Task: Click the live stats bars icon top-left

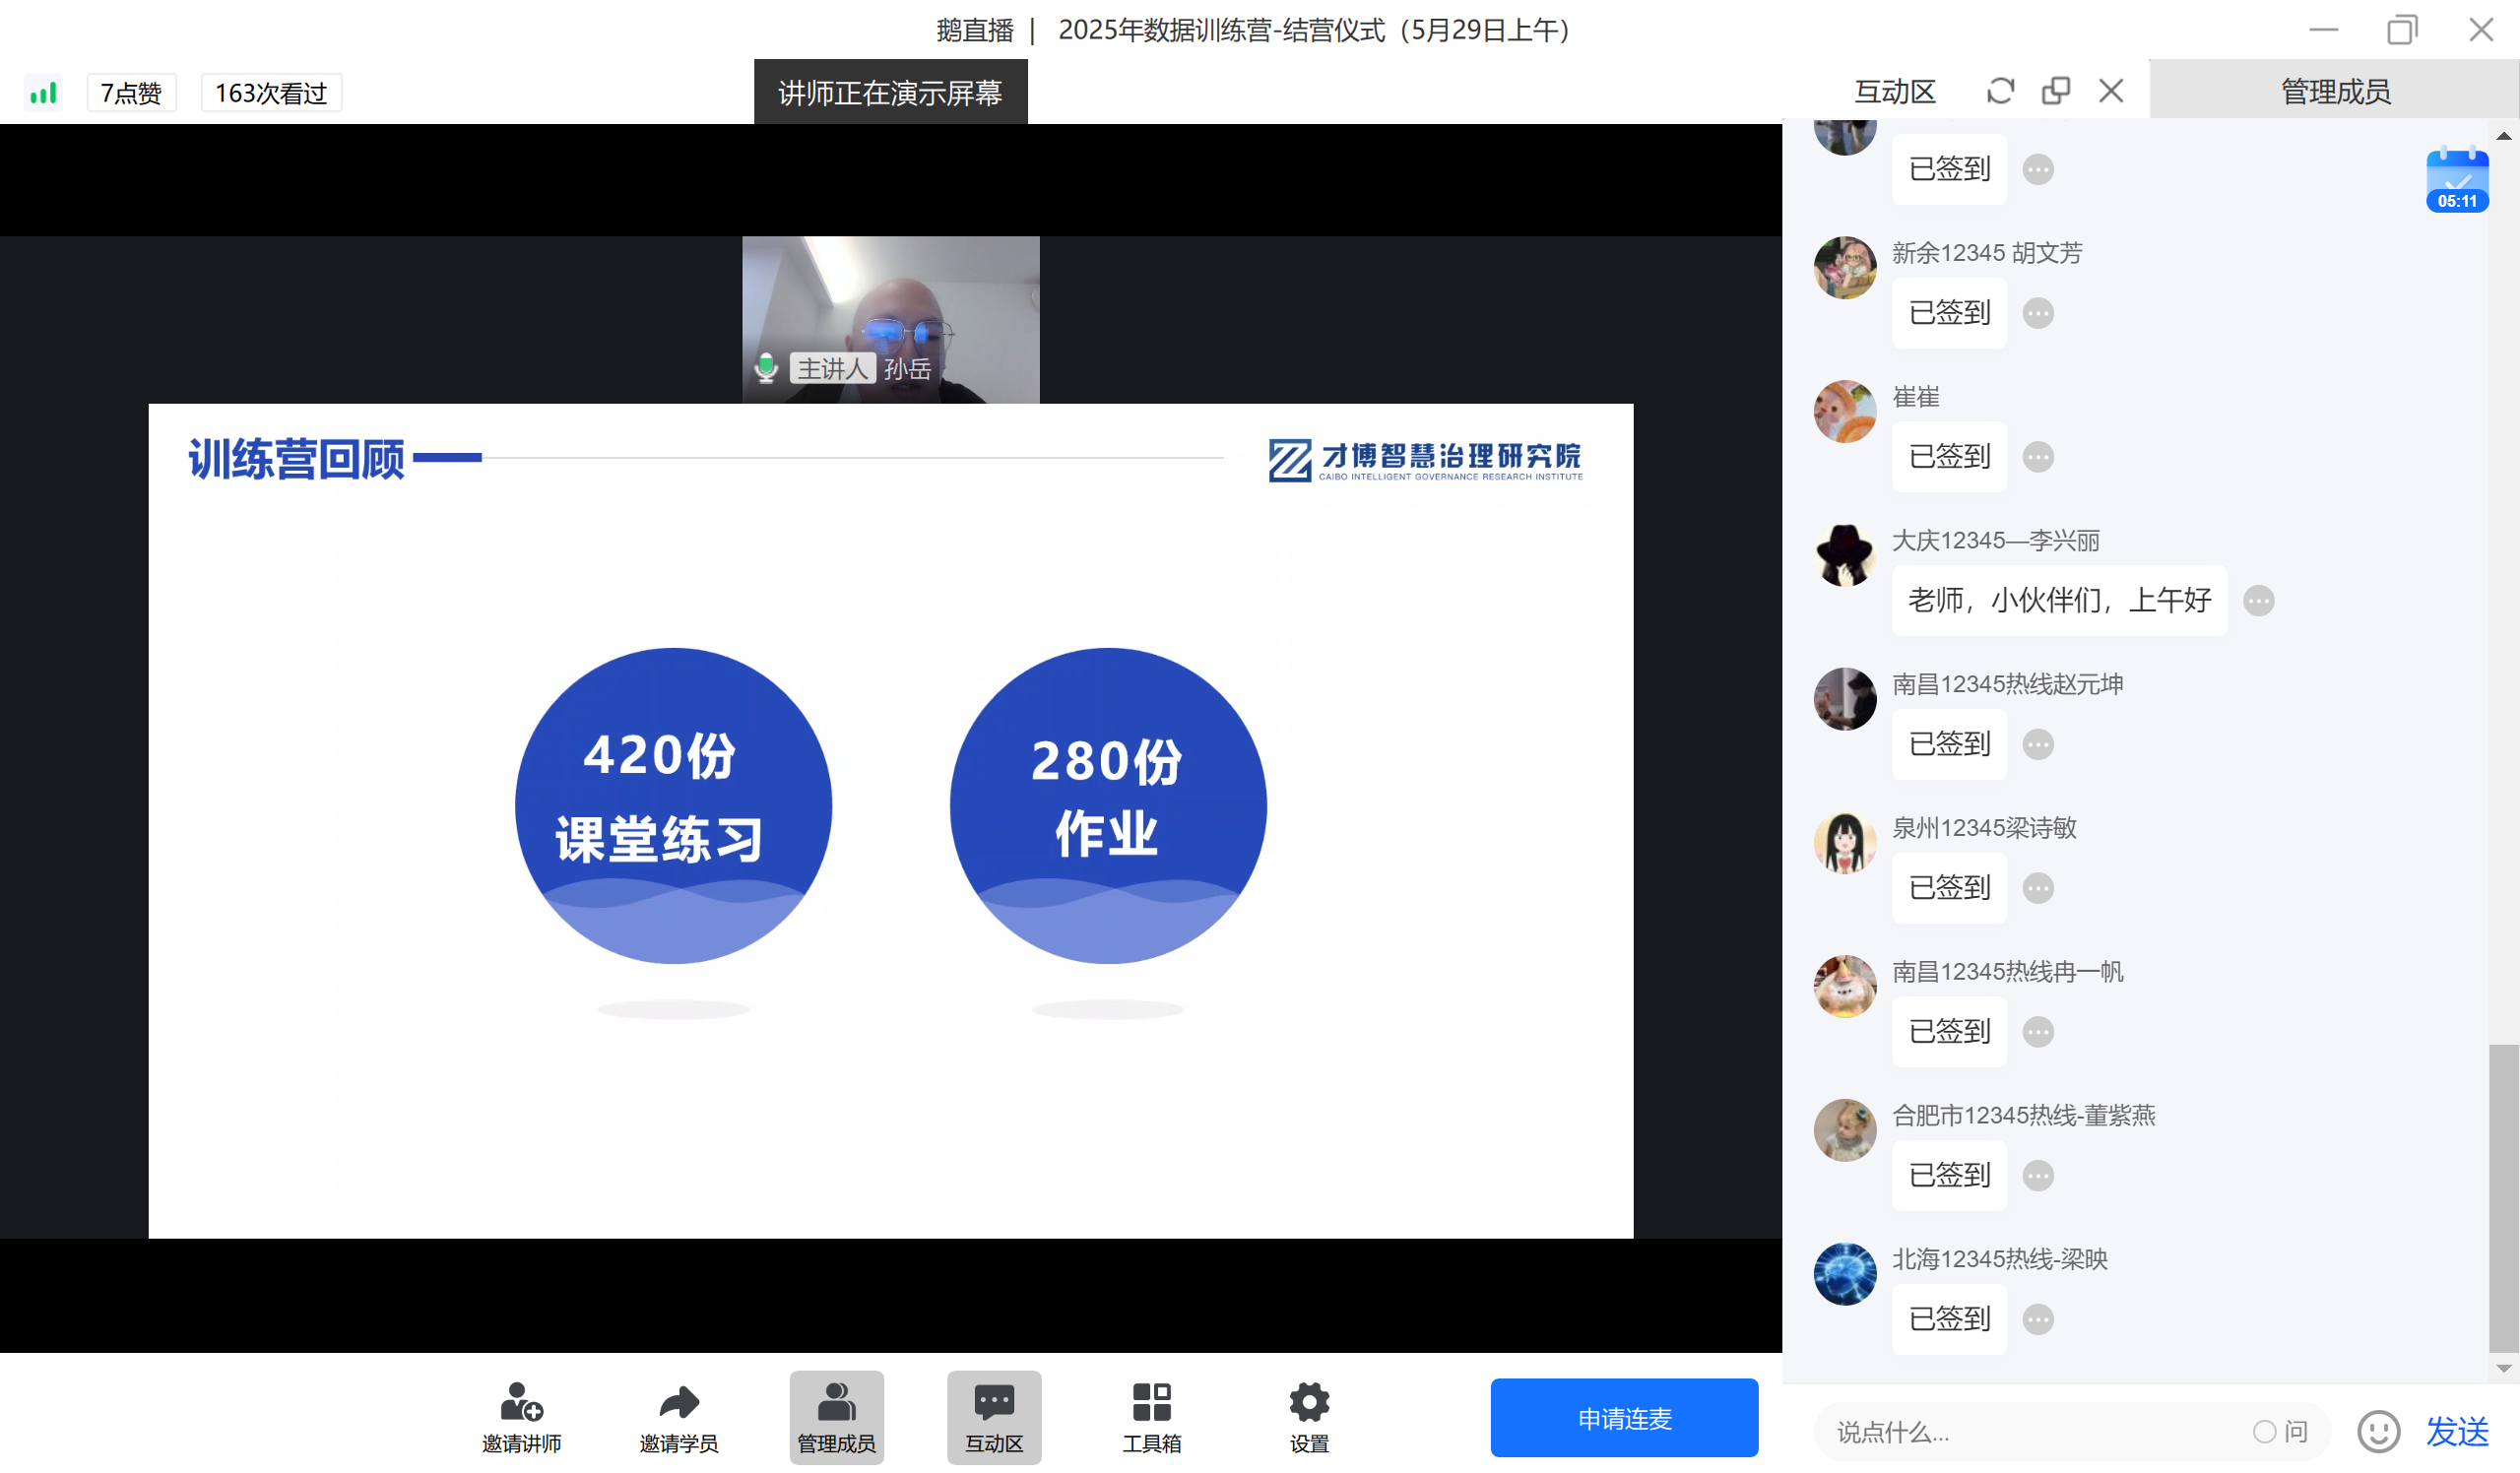Action: pos(42,91)
